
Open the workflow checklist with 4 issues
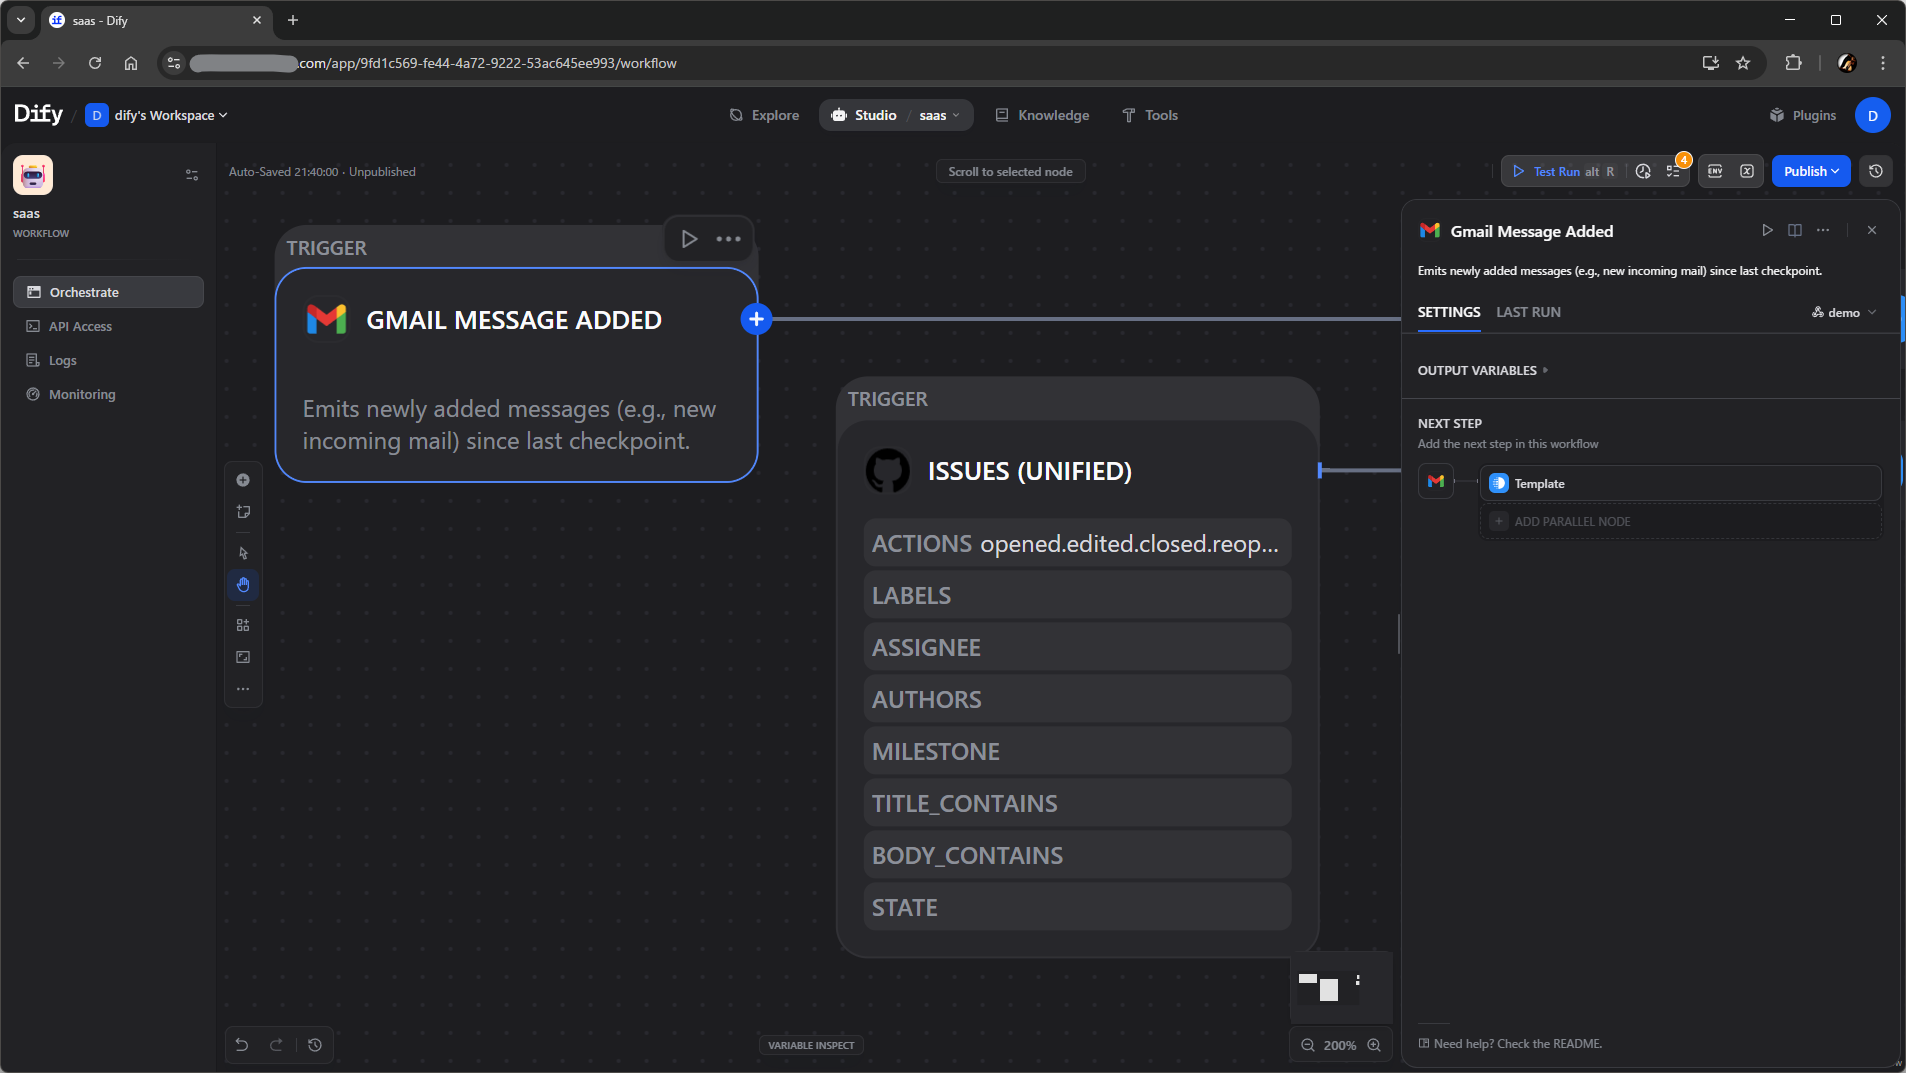click(1674, 171)
